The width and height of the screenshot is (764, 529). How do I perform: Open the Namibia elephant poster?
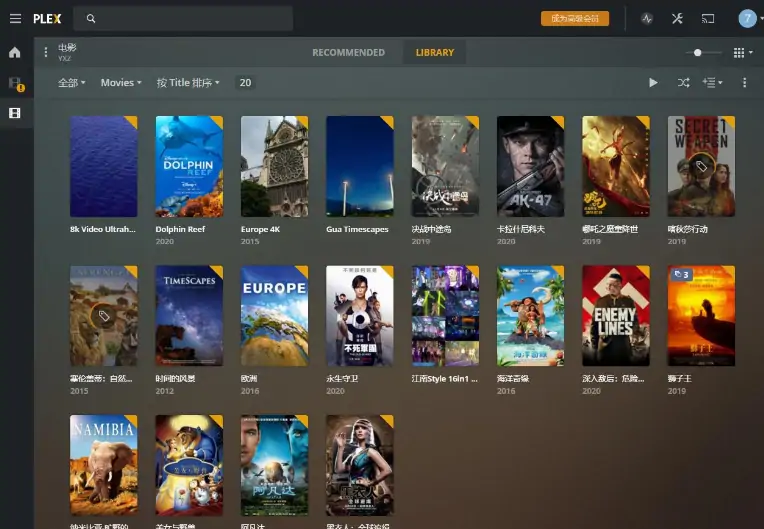point(103,465)
